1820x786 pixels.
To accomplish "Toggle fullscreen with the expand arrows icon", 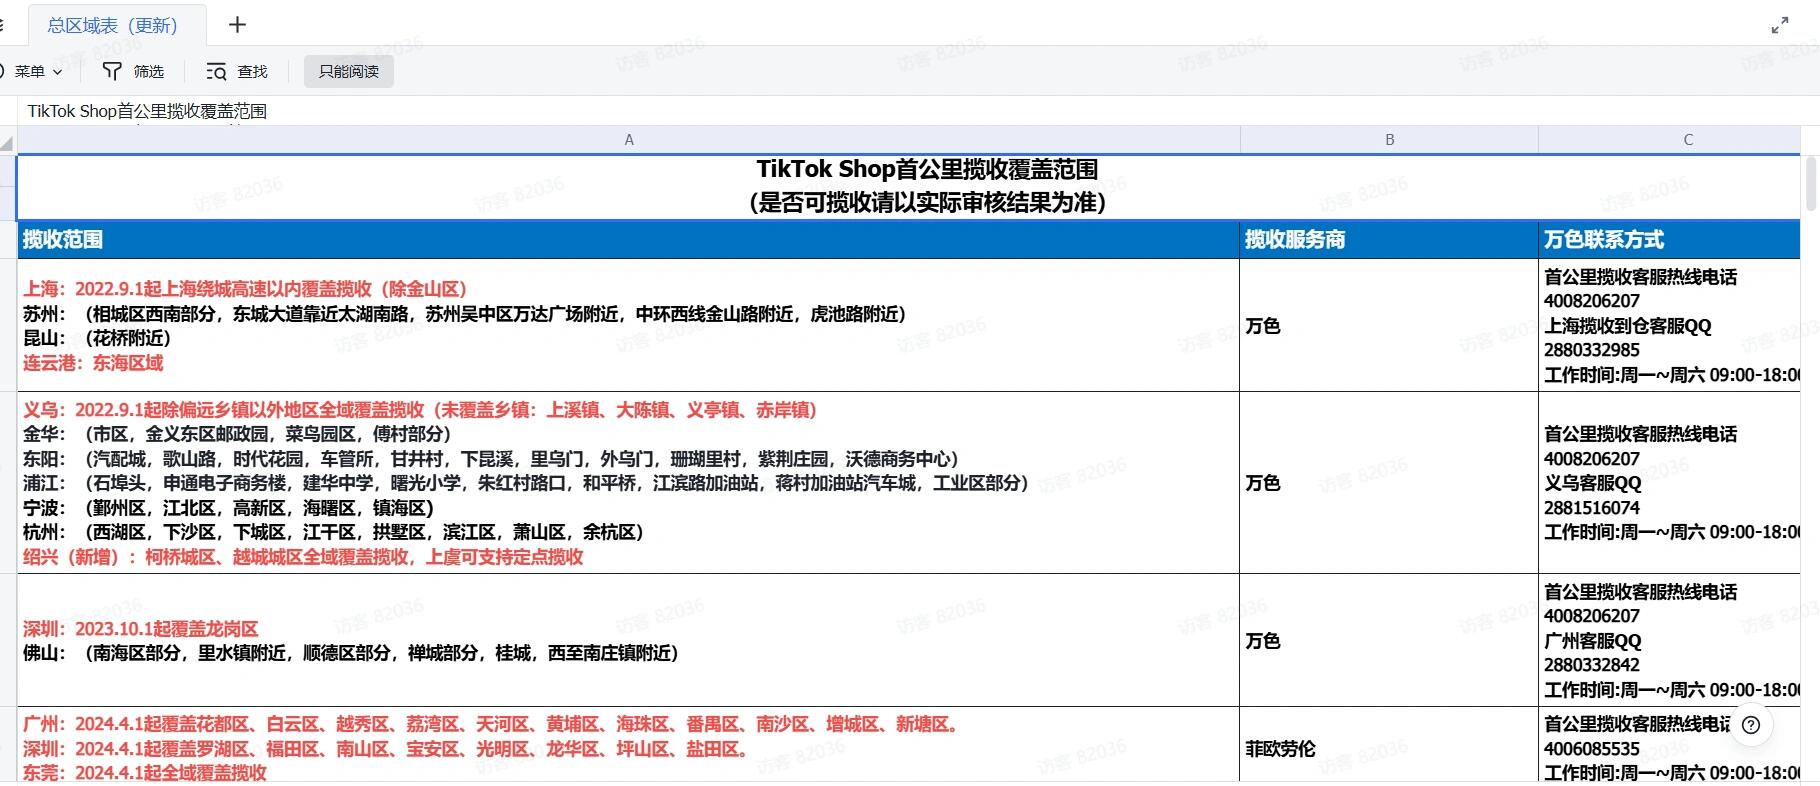I will [1780, 26].
